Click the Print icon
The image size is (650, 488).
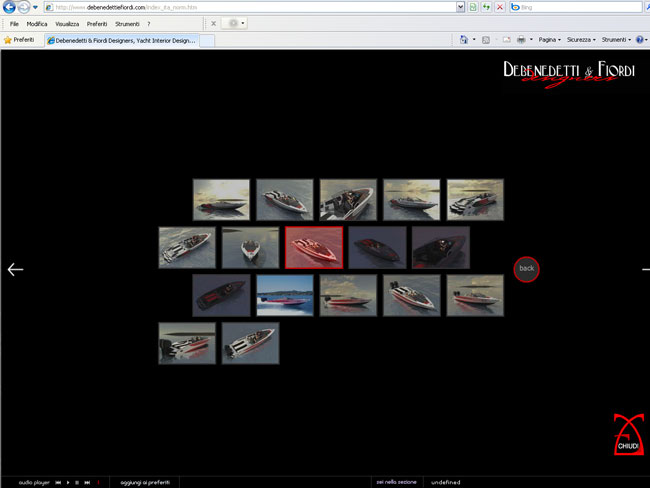(521, 40)
